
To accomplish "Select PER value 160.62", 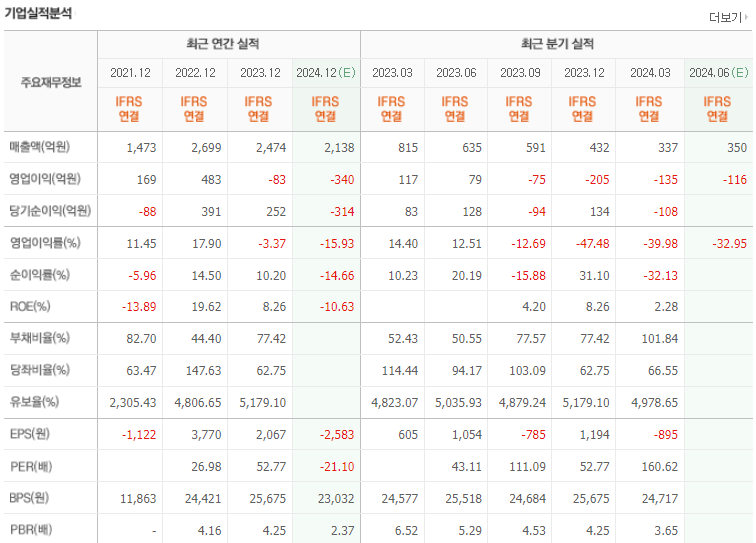I will [x=660, y=467].
